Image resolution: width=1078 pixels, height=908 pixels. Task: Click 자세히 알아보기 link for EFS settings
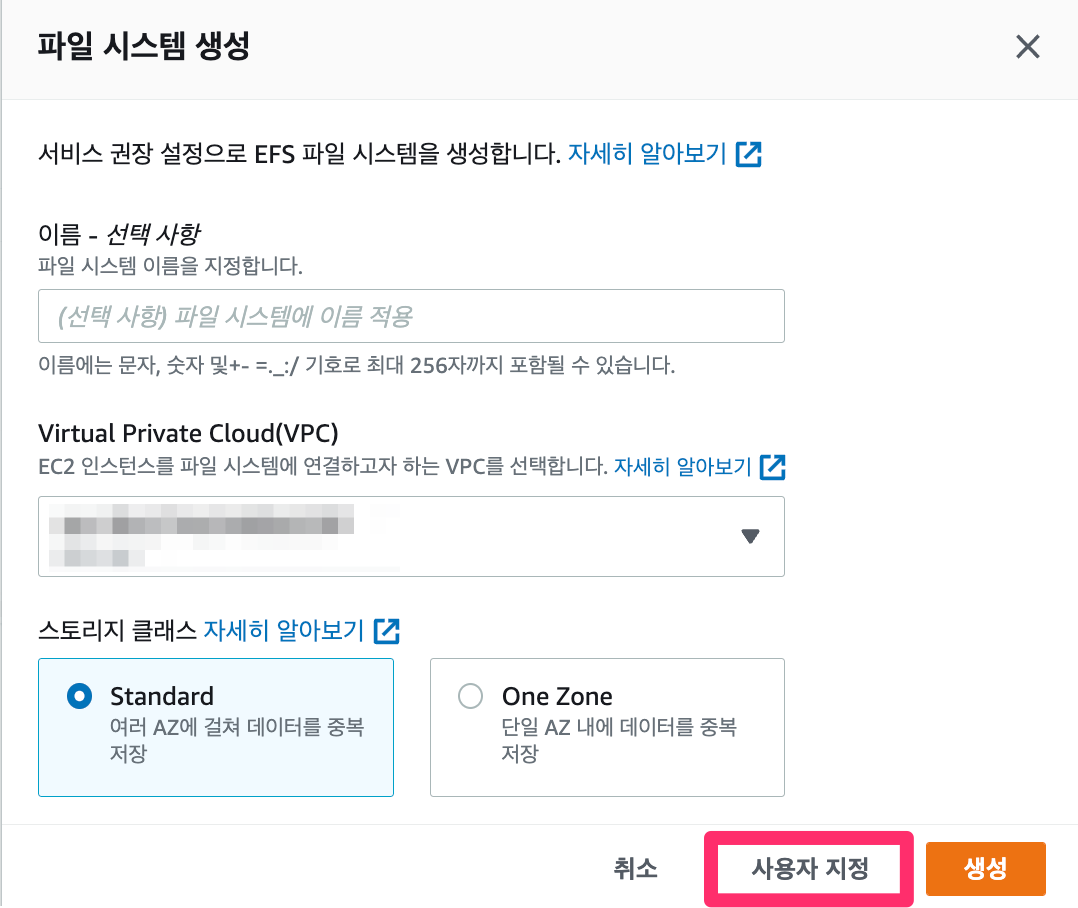point(647,154)
